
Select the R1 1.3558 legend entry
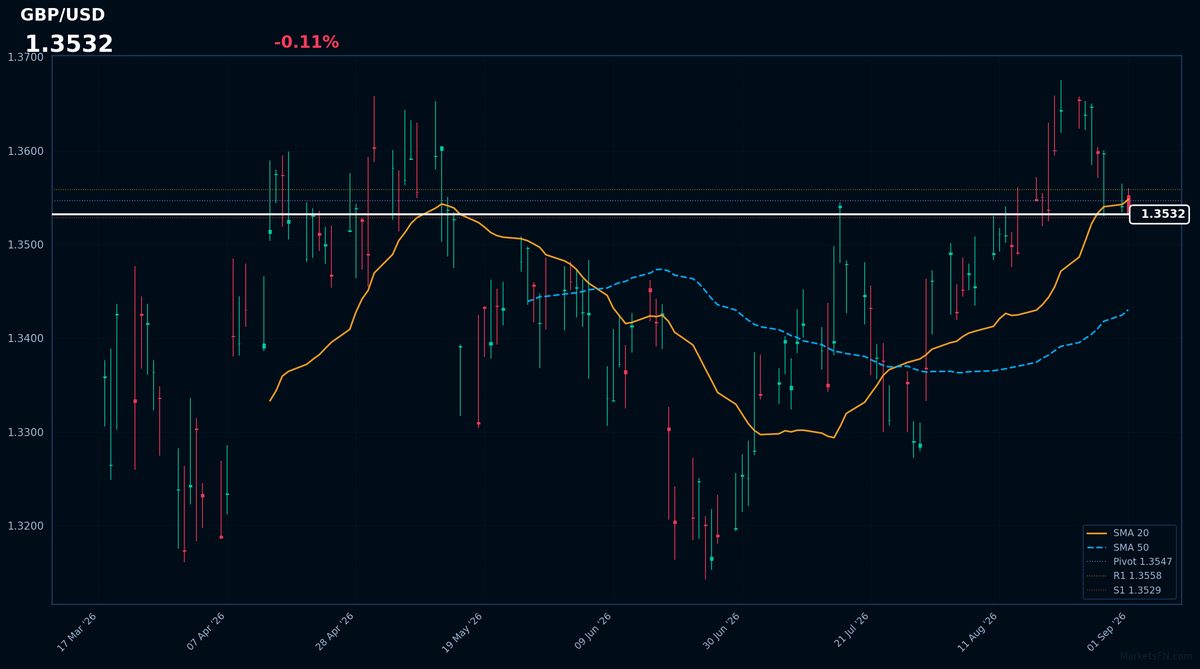point(1128,576)
